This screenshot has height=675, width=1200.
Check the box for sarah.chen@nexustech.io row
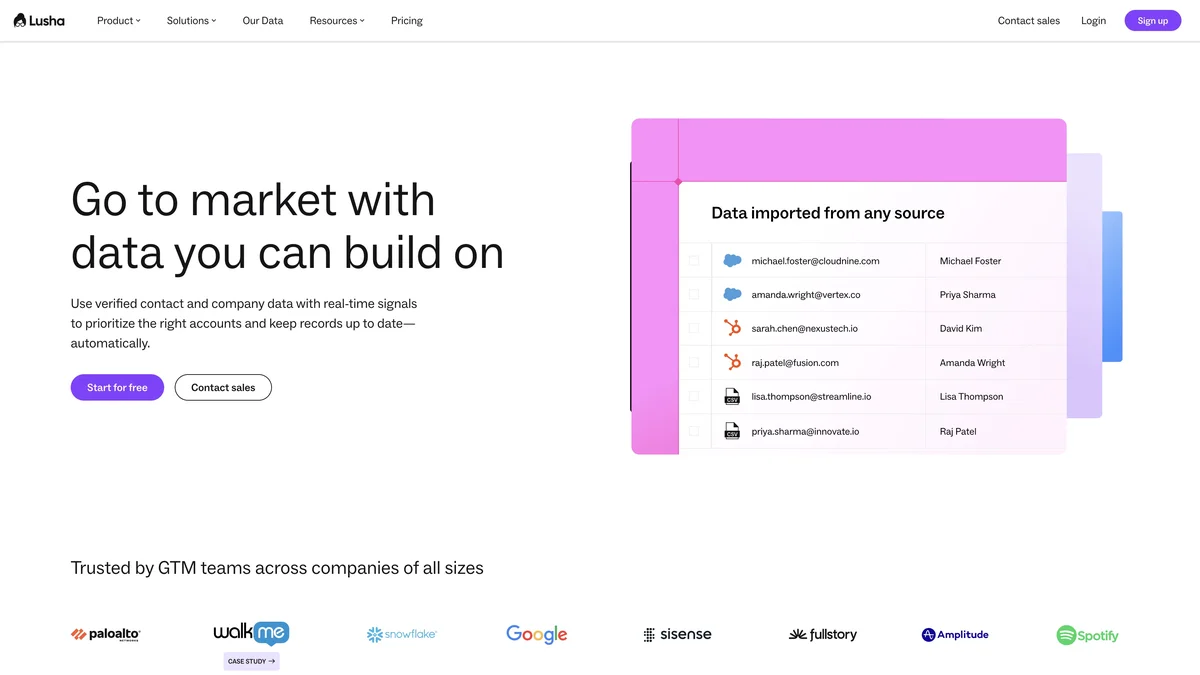pos(694,328)
